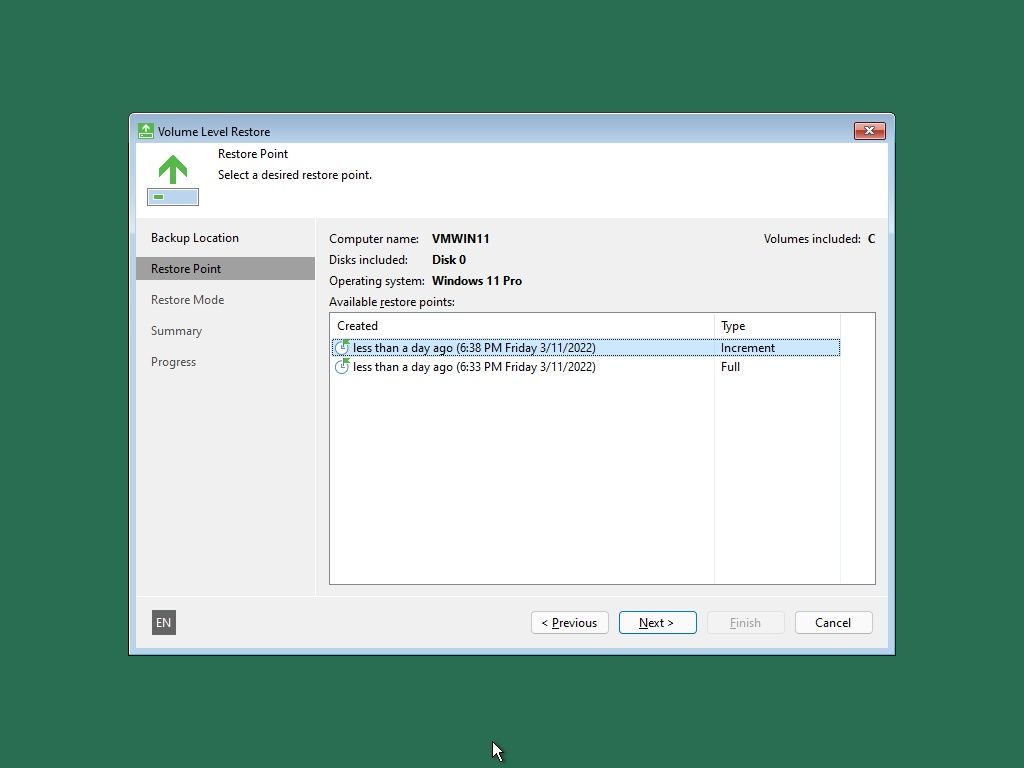
Task: Go back using the Previous button
Action: coord(569,622)
